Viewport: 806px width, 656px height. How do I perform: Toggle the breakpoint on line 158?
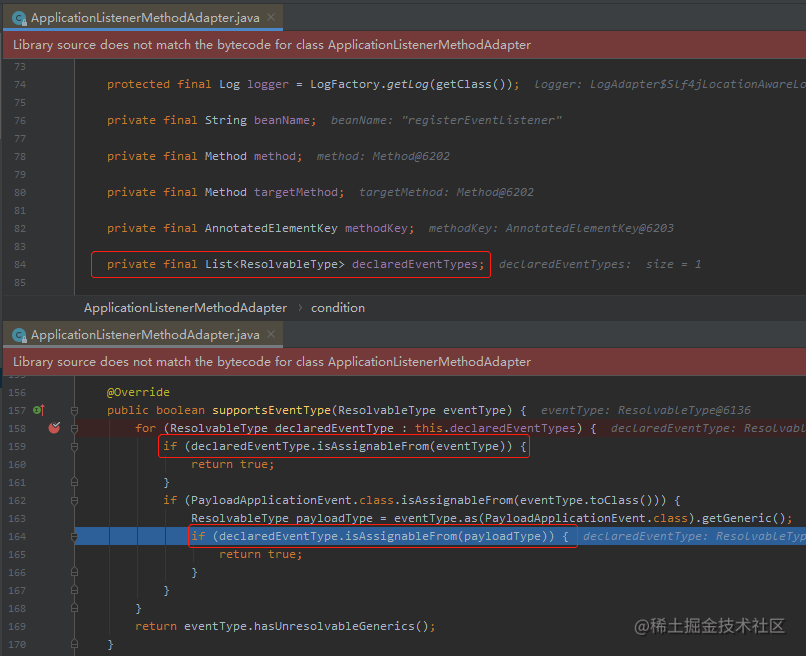click(x=54, y=428)
